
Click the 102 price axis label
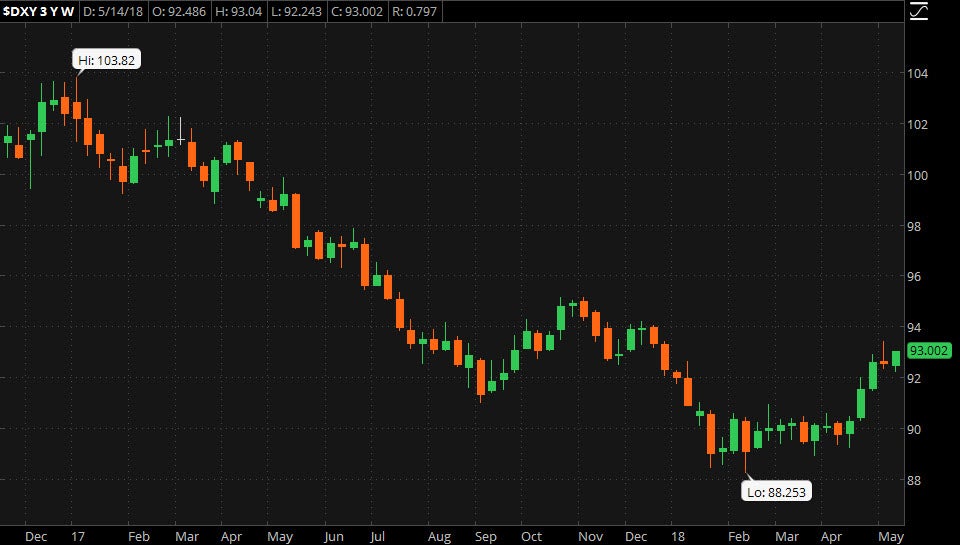click(917, 124)
